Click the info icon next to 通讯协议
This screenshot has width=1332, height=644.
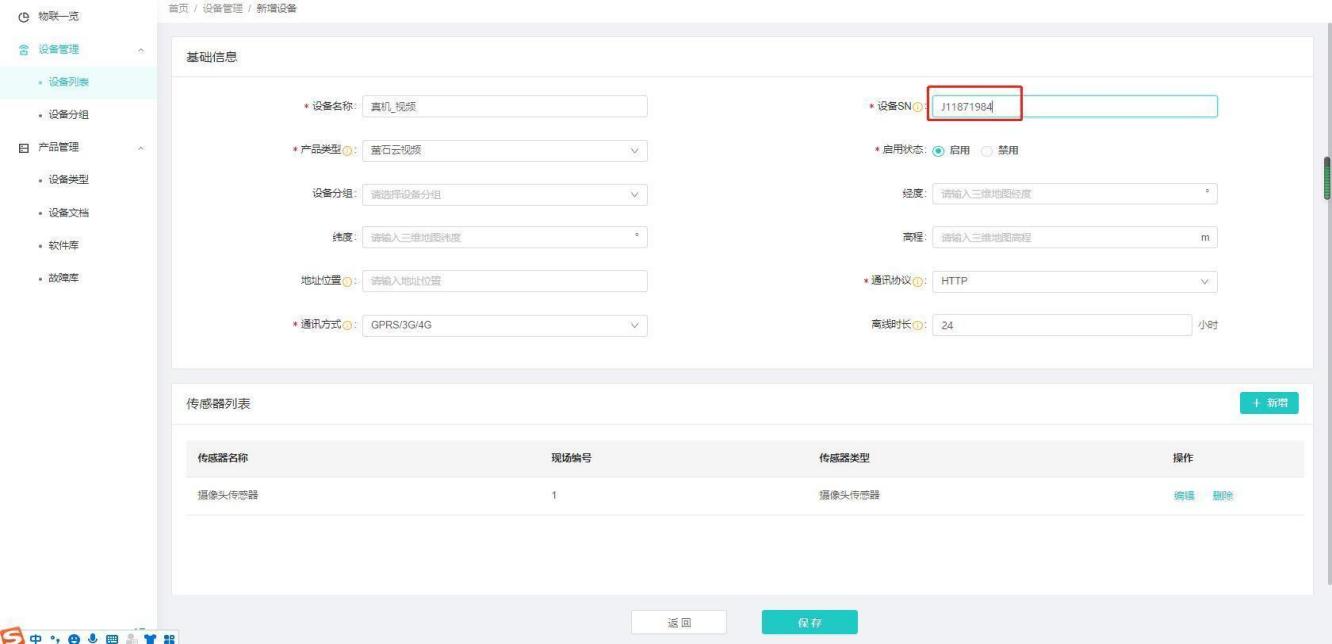tap(918, 281)
